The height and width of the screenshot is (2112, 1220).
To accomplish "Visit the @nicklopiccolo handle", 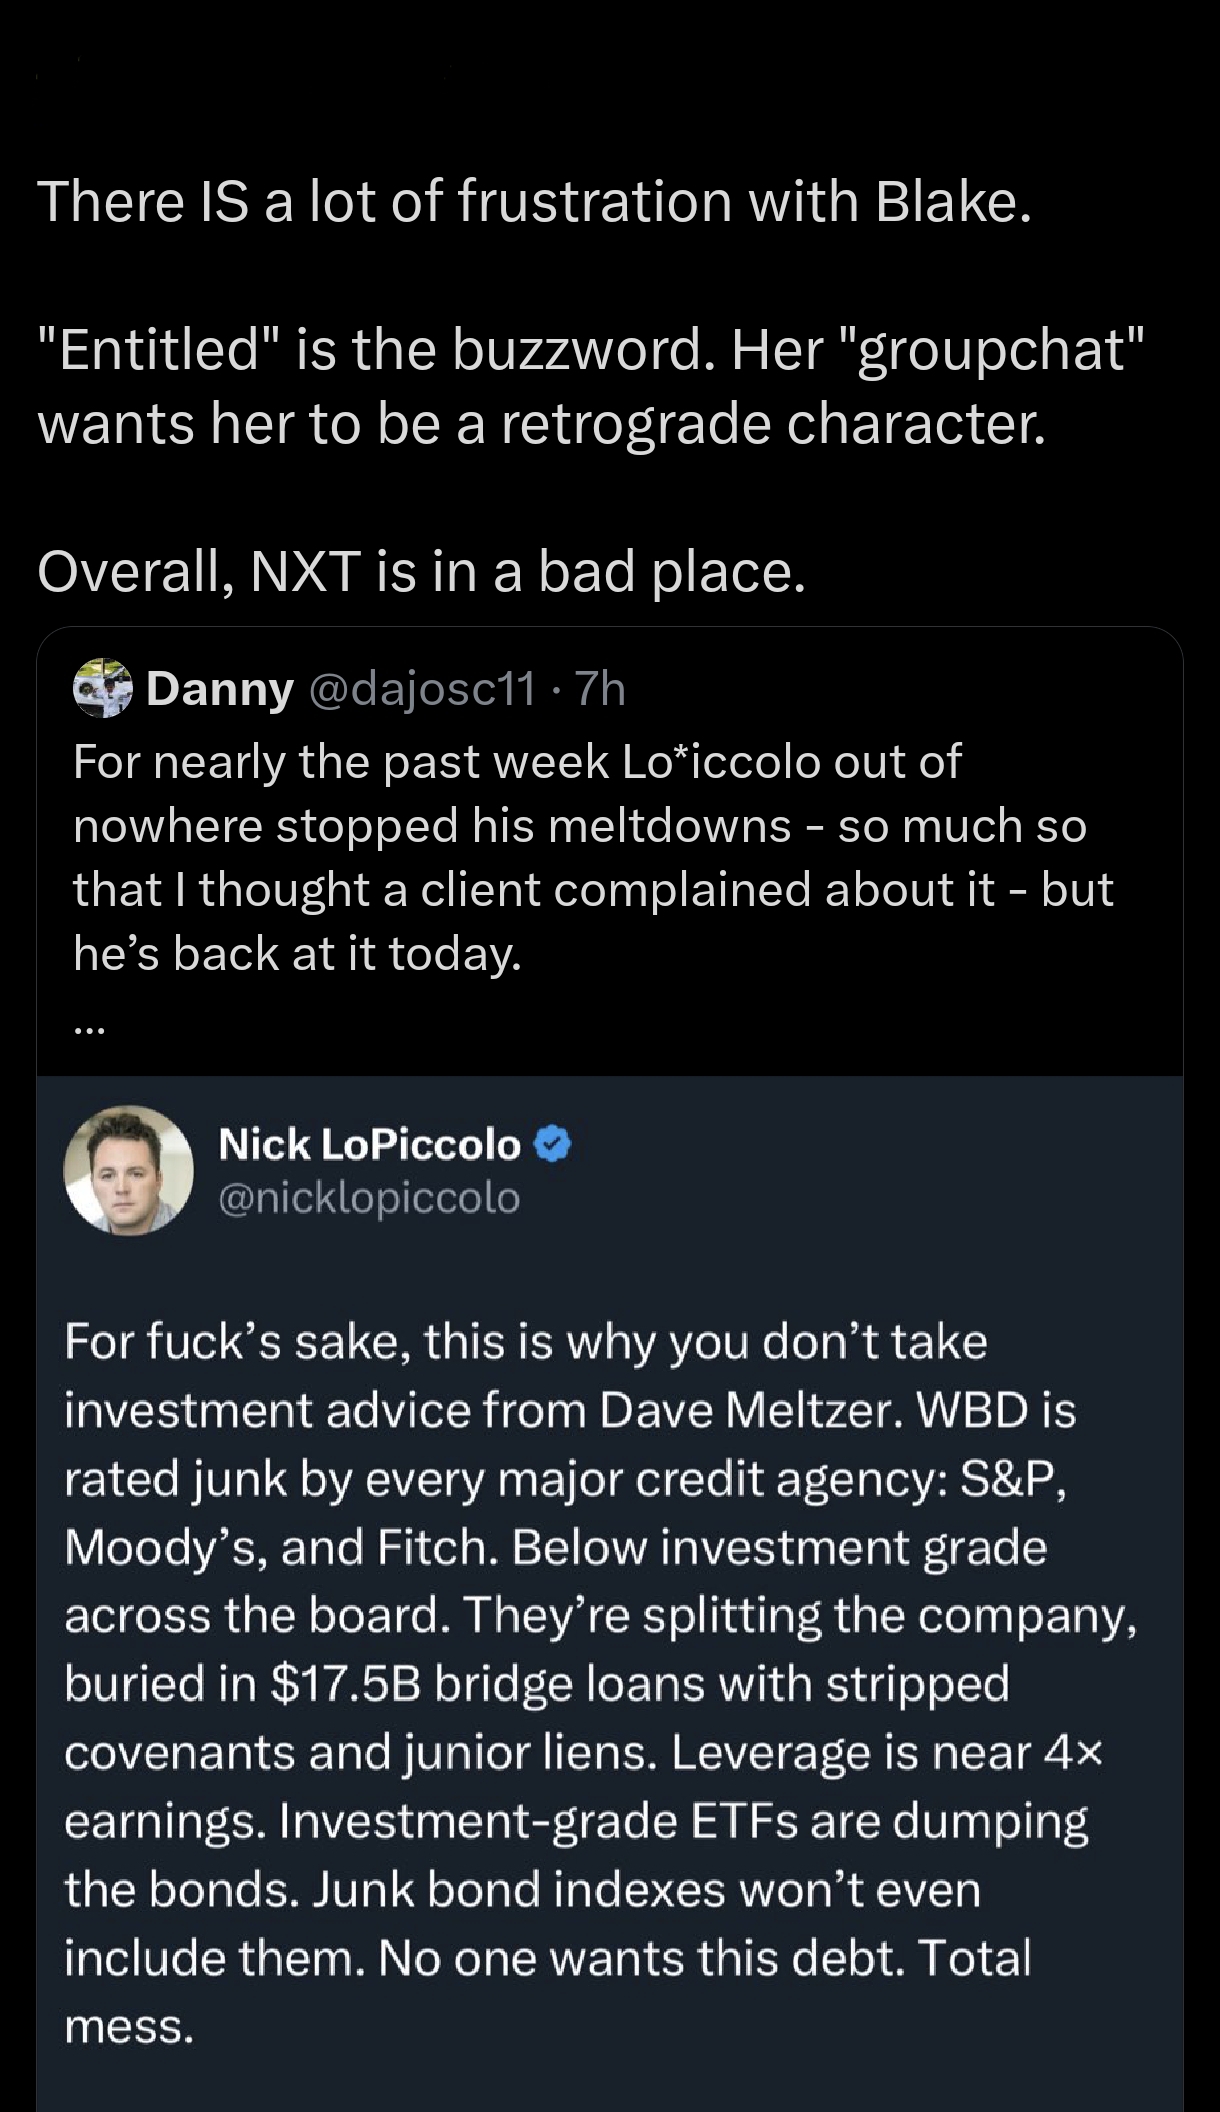I will (369, 1197).
